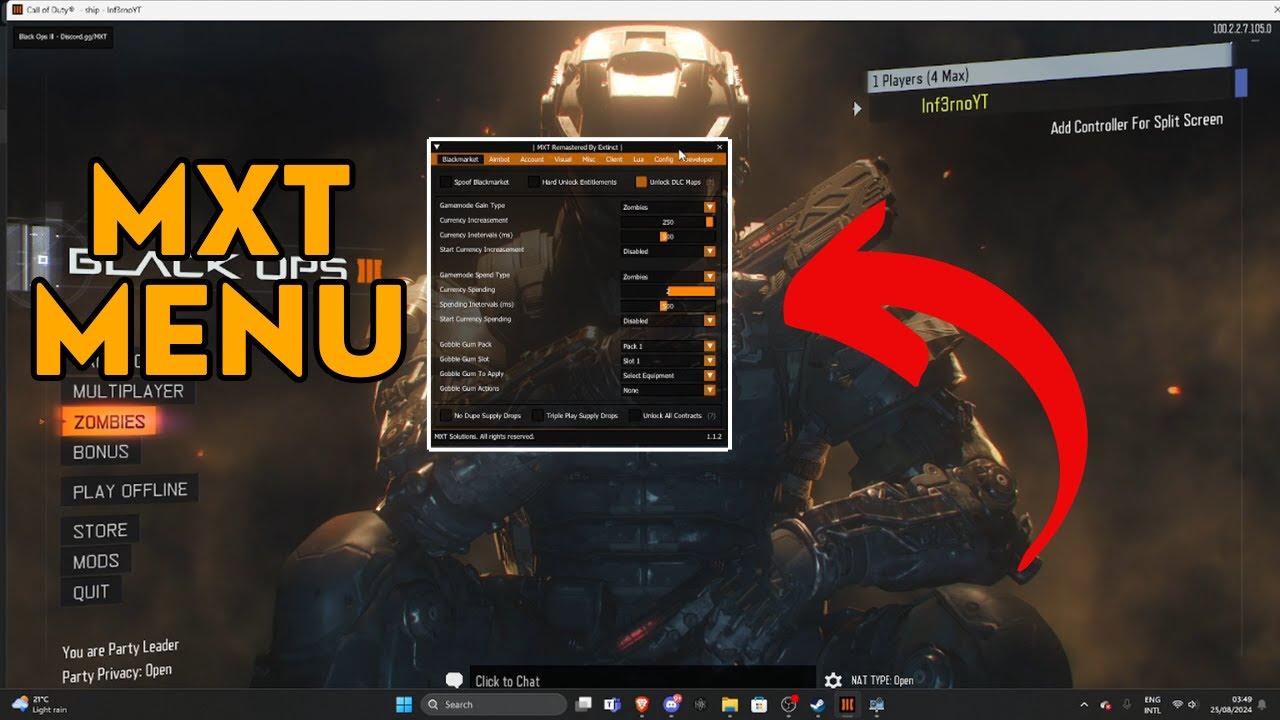Expand the Gobble Gum Pack dropdown

[709, 346]
